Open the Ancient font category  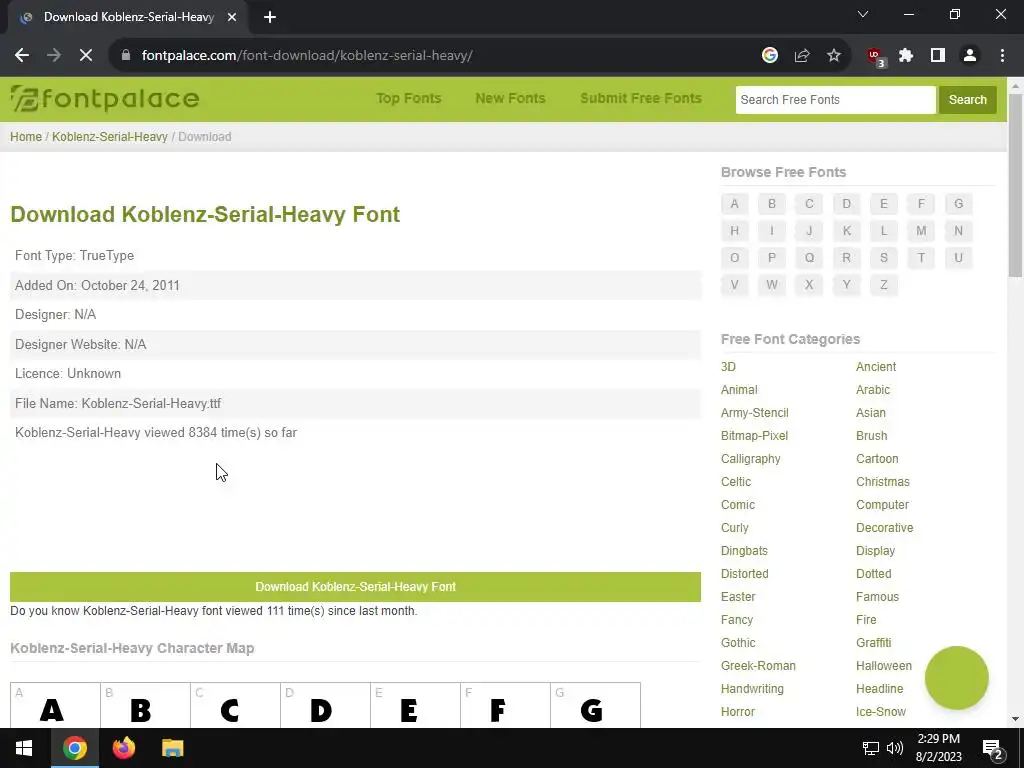[x=876, y=366]
